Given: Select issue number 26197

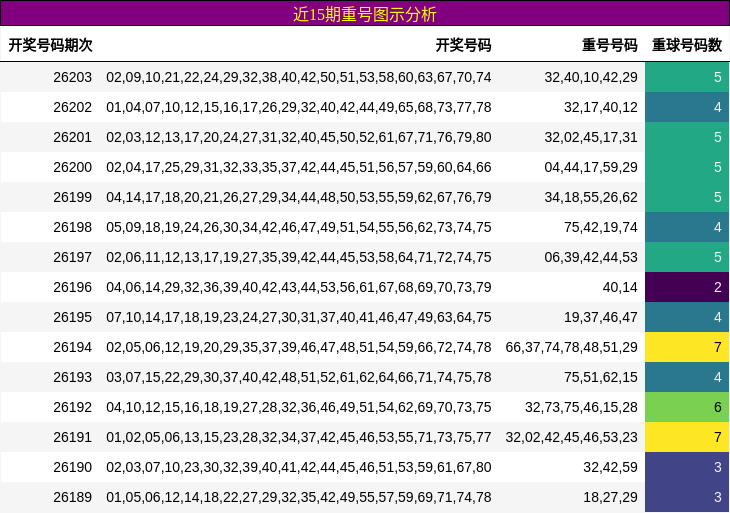Looking at the screenshot, I should [x=73, y=257].
